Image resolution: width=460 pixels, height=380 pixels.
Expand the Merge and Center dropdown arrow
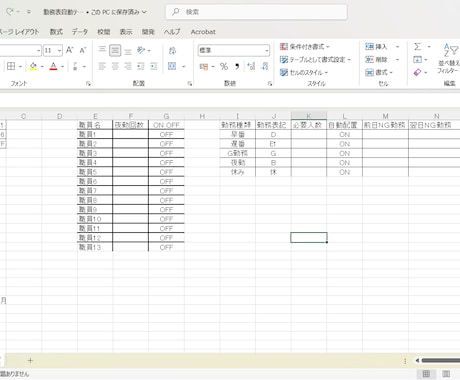(183, 66)
